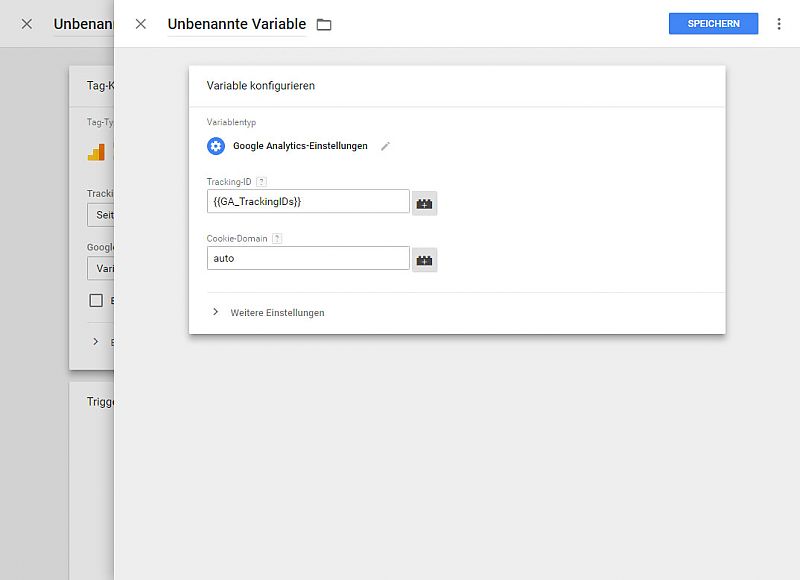Open the three-dot more options menu
The image size is (800, 580).
pos(779,24)
